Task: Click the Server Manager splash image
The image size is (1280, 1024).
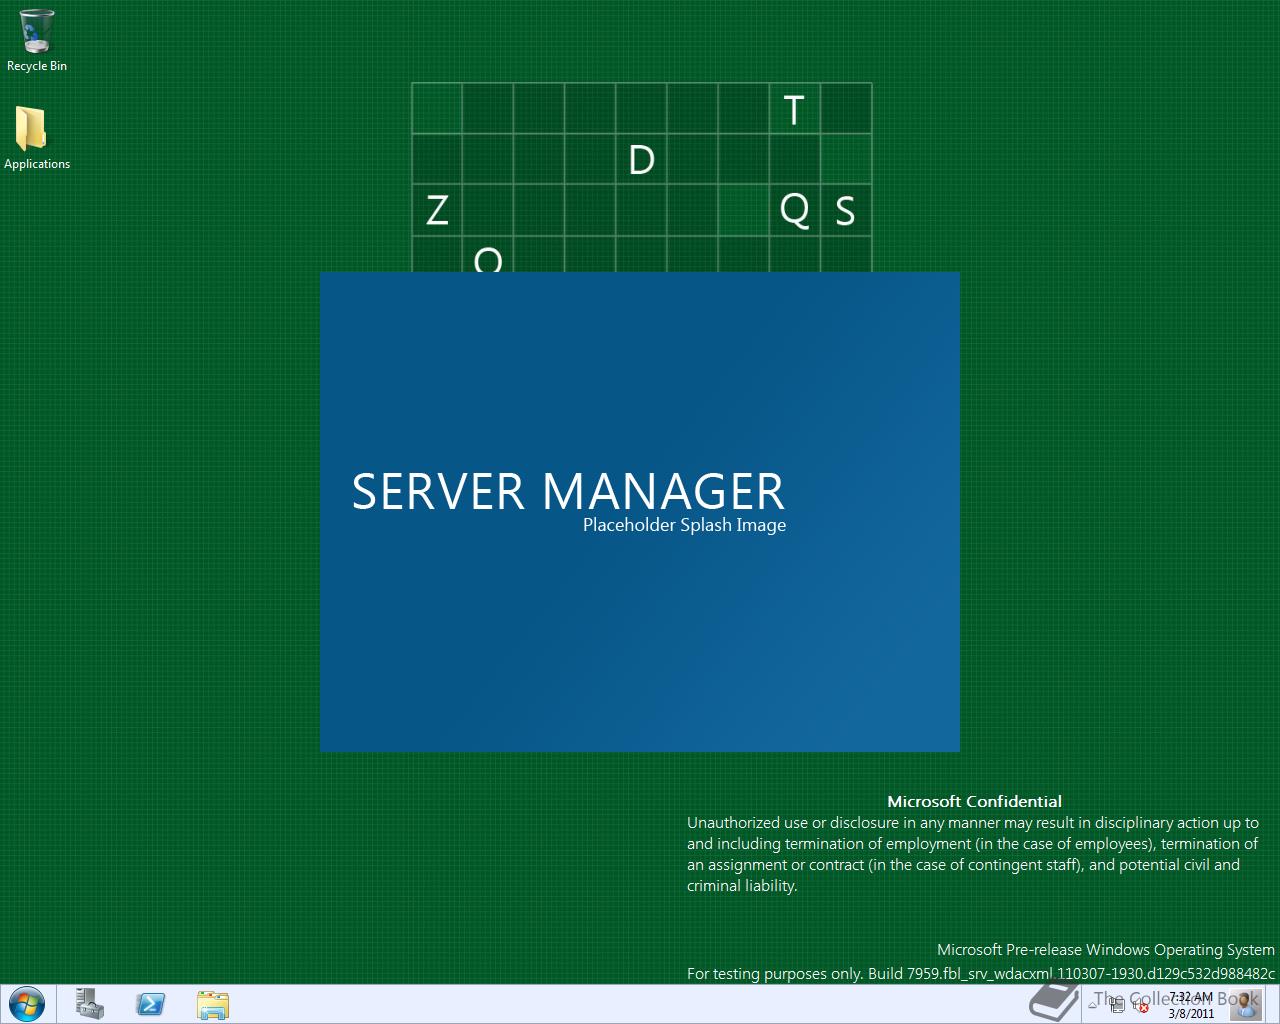Action: click(x=640, y=512)
